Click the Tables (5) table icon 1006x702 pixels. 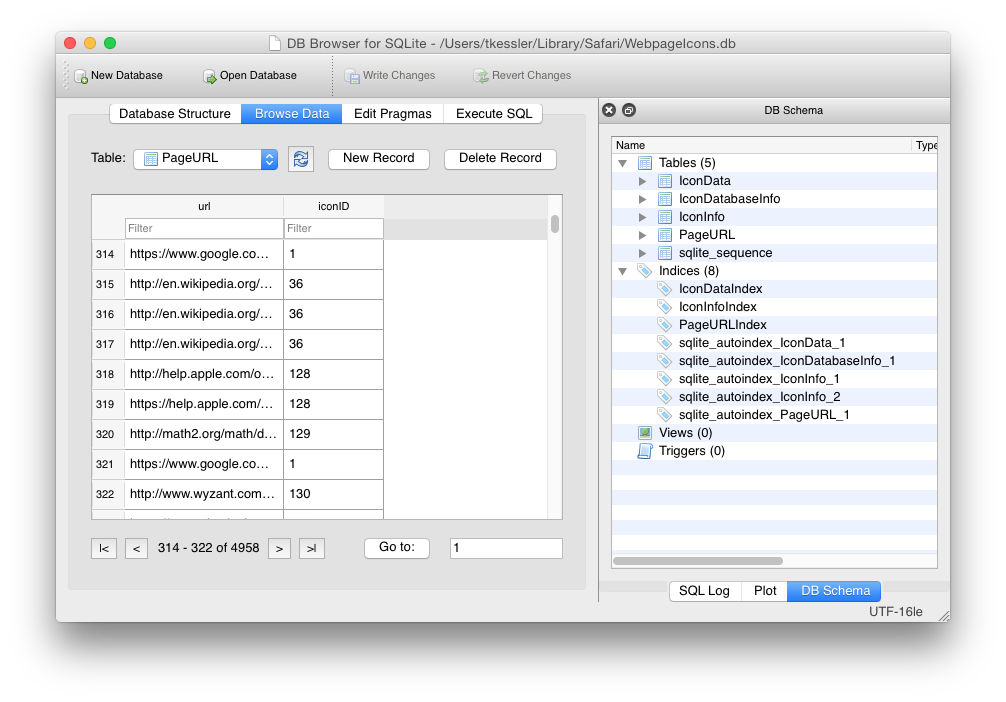[x=645, y=163]
